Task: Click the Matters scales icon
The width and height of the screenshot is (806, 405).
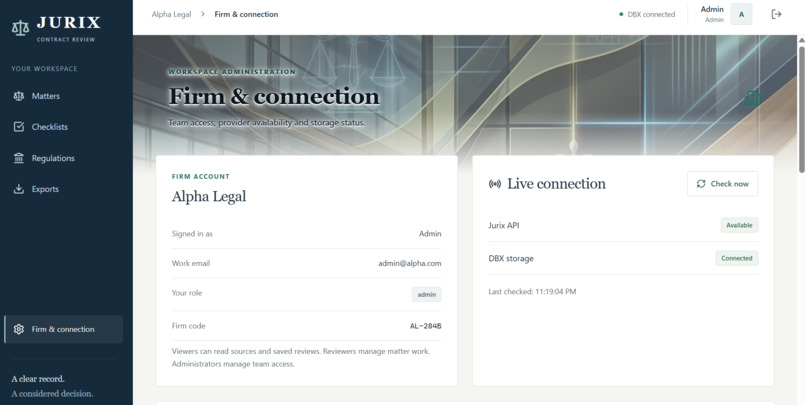Action: pyautogui.click(x=19, y=96)
